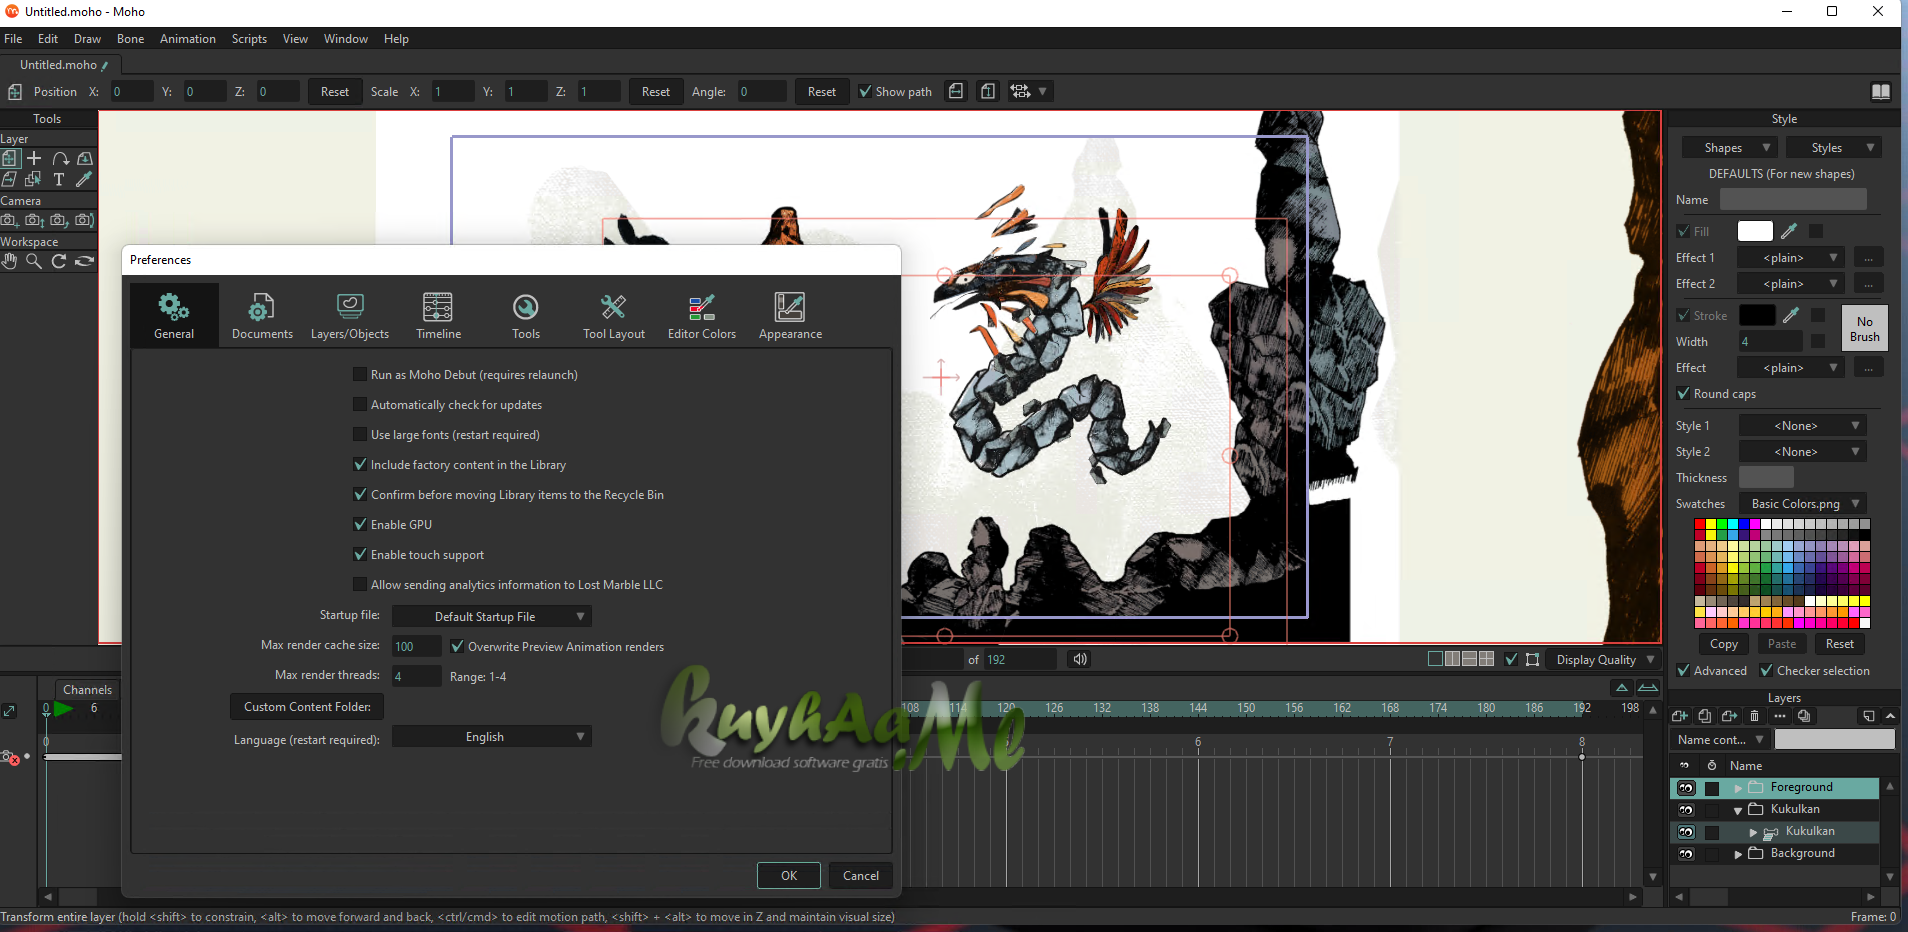Switch to Timeline preferences tab
The height and width of the screenshot is (932, 1908).
[438, 315]
